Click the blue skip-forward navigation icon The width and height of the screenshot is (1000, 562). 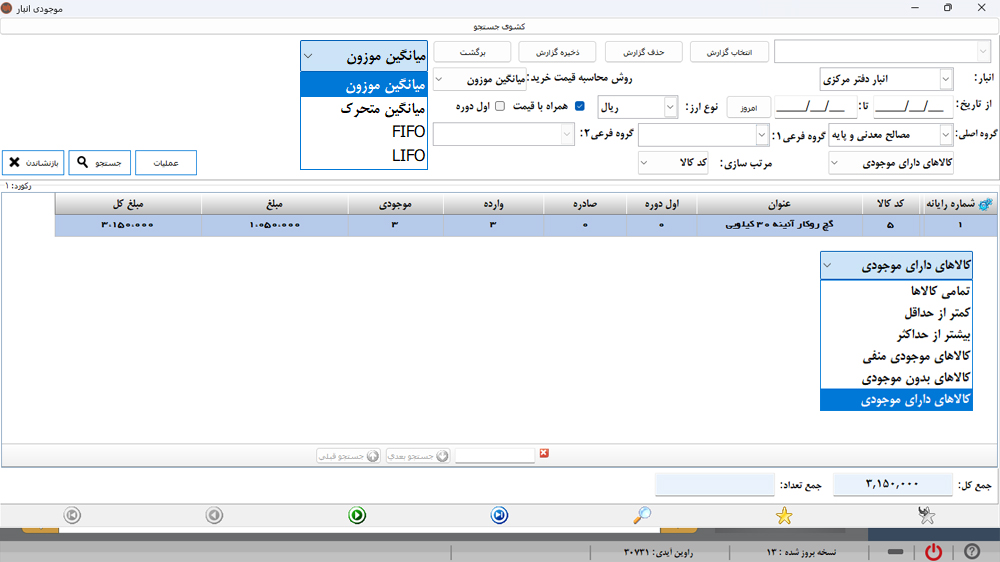point(500,515)
